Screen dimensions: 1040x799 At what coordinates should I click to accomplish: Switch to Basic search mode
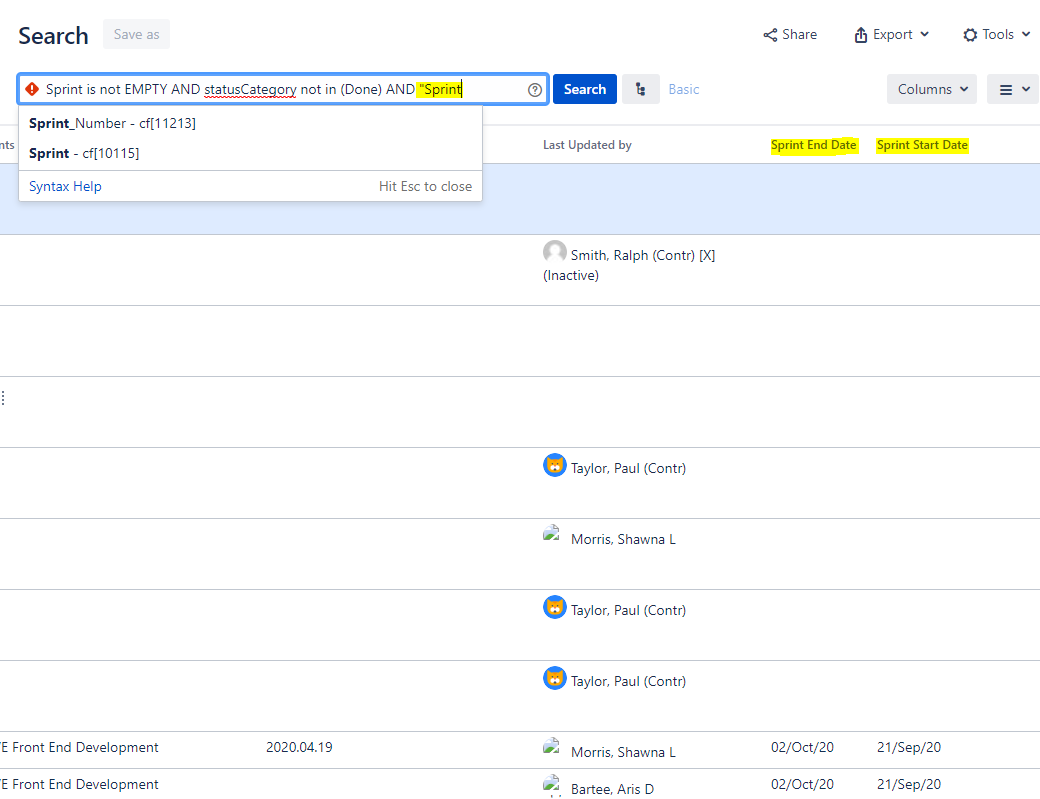[684, 89]
